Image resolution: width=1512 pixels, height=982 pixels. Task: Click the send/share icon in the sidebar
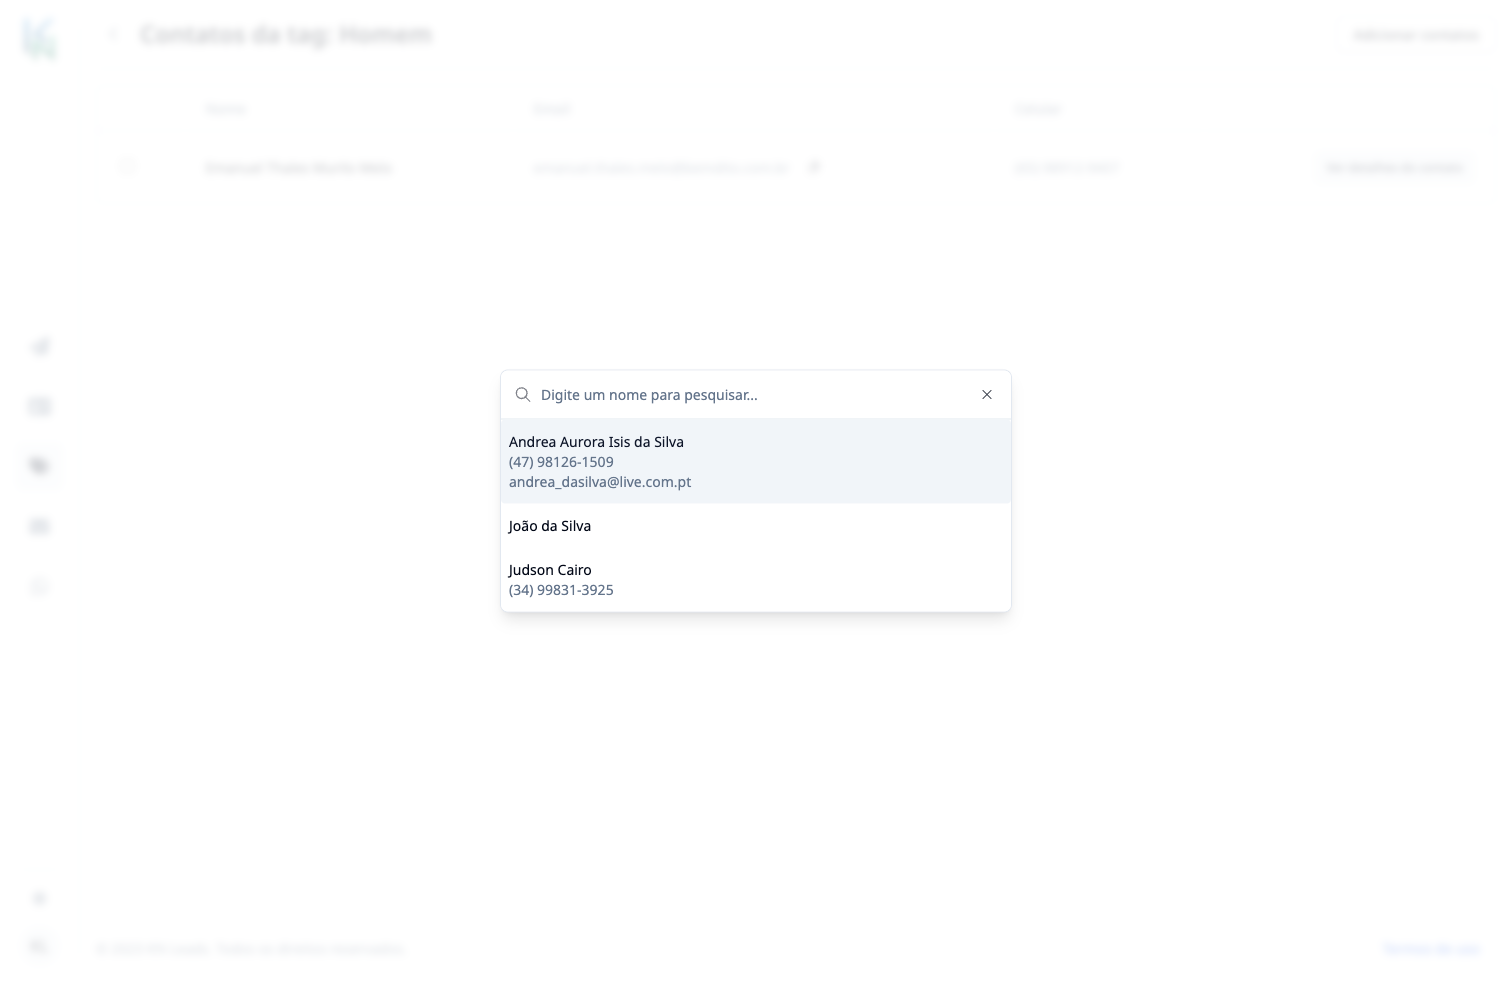(40, 346)
